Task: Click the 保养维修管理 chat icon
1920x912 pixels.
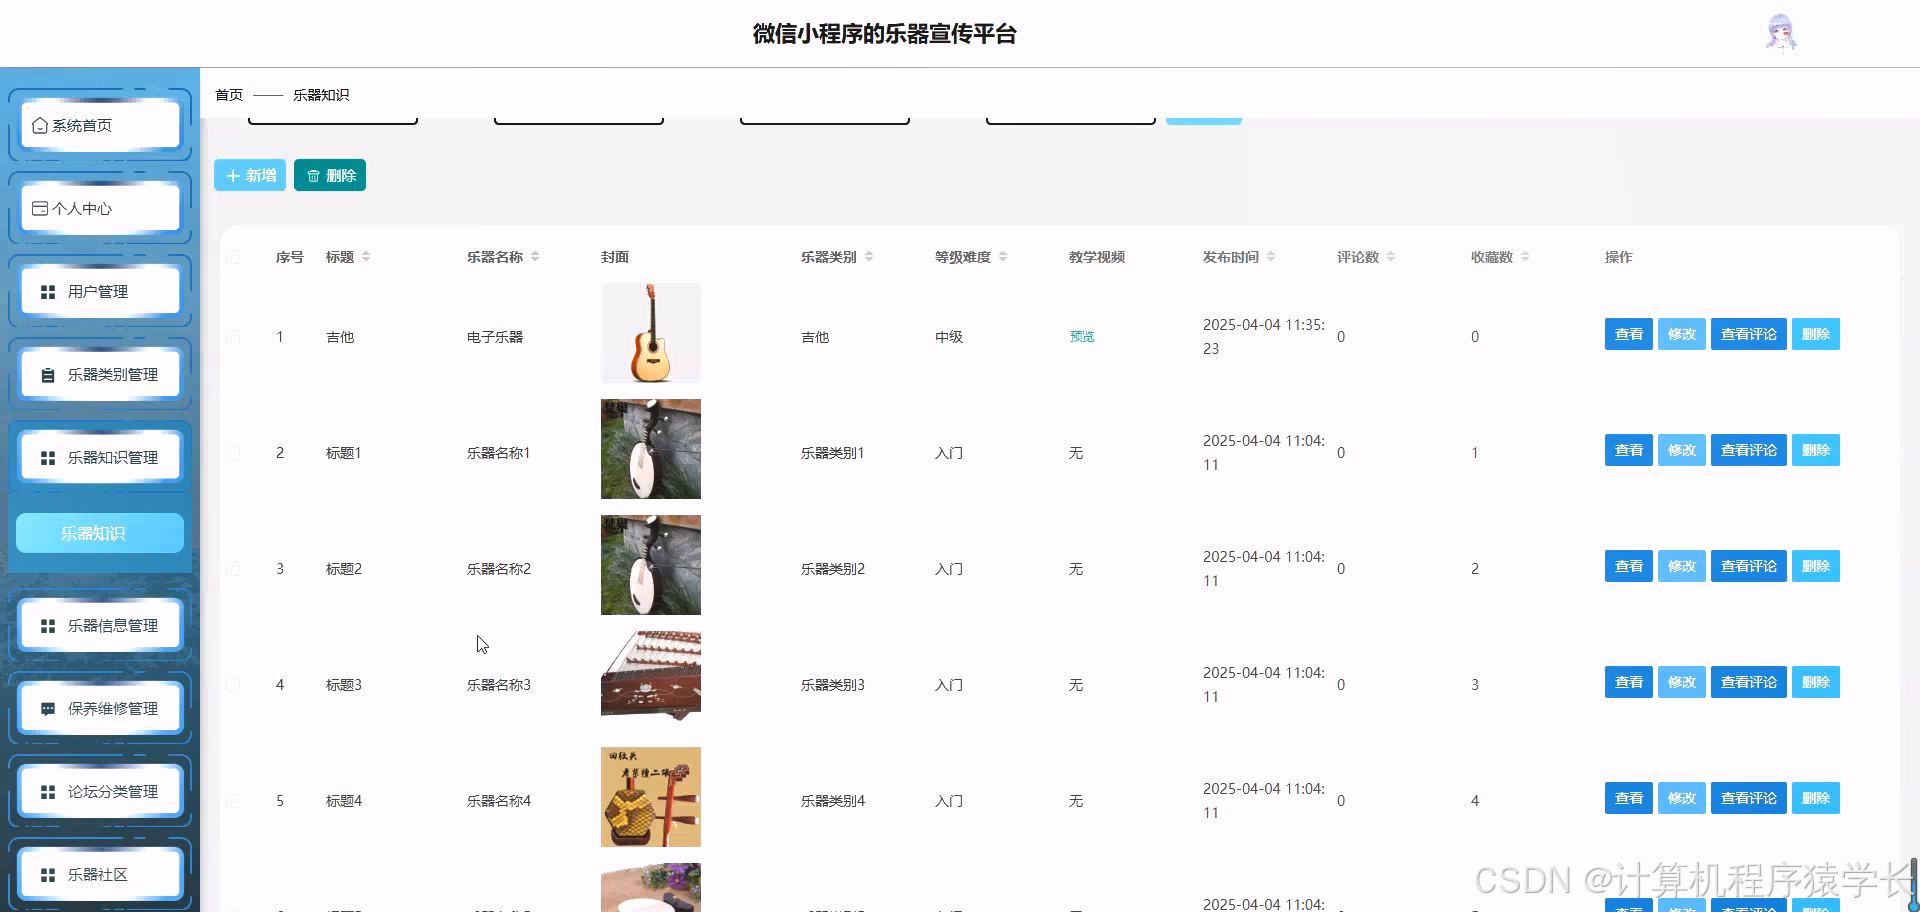Action: pos(46,708)
